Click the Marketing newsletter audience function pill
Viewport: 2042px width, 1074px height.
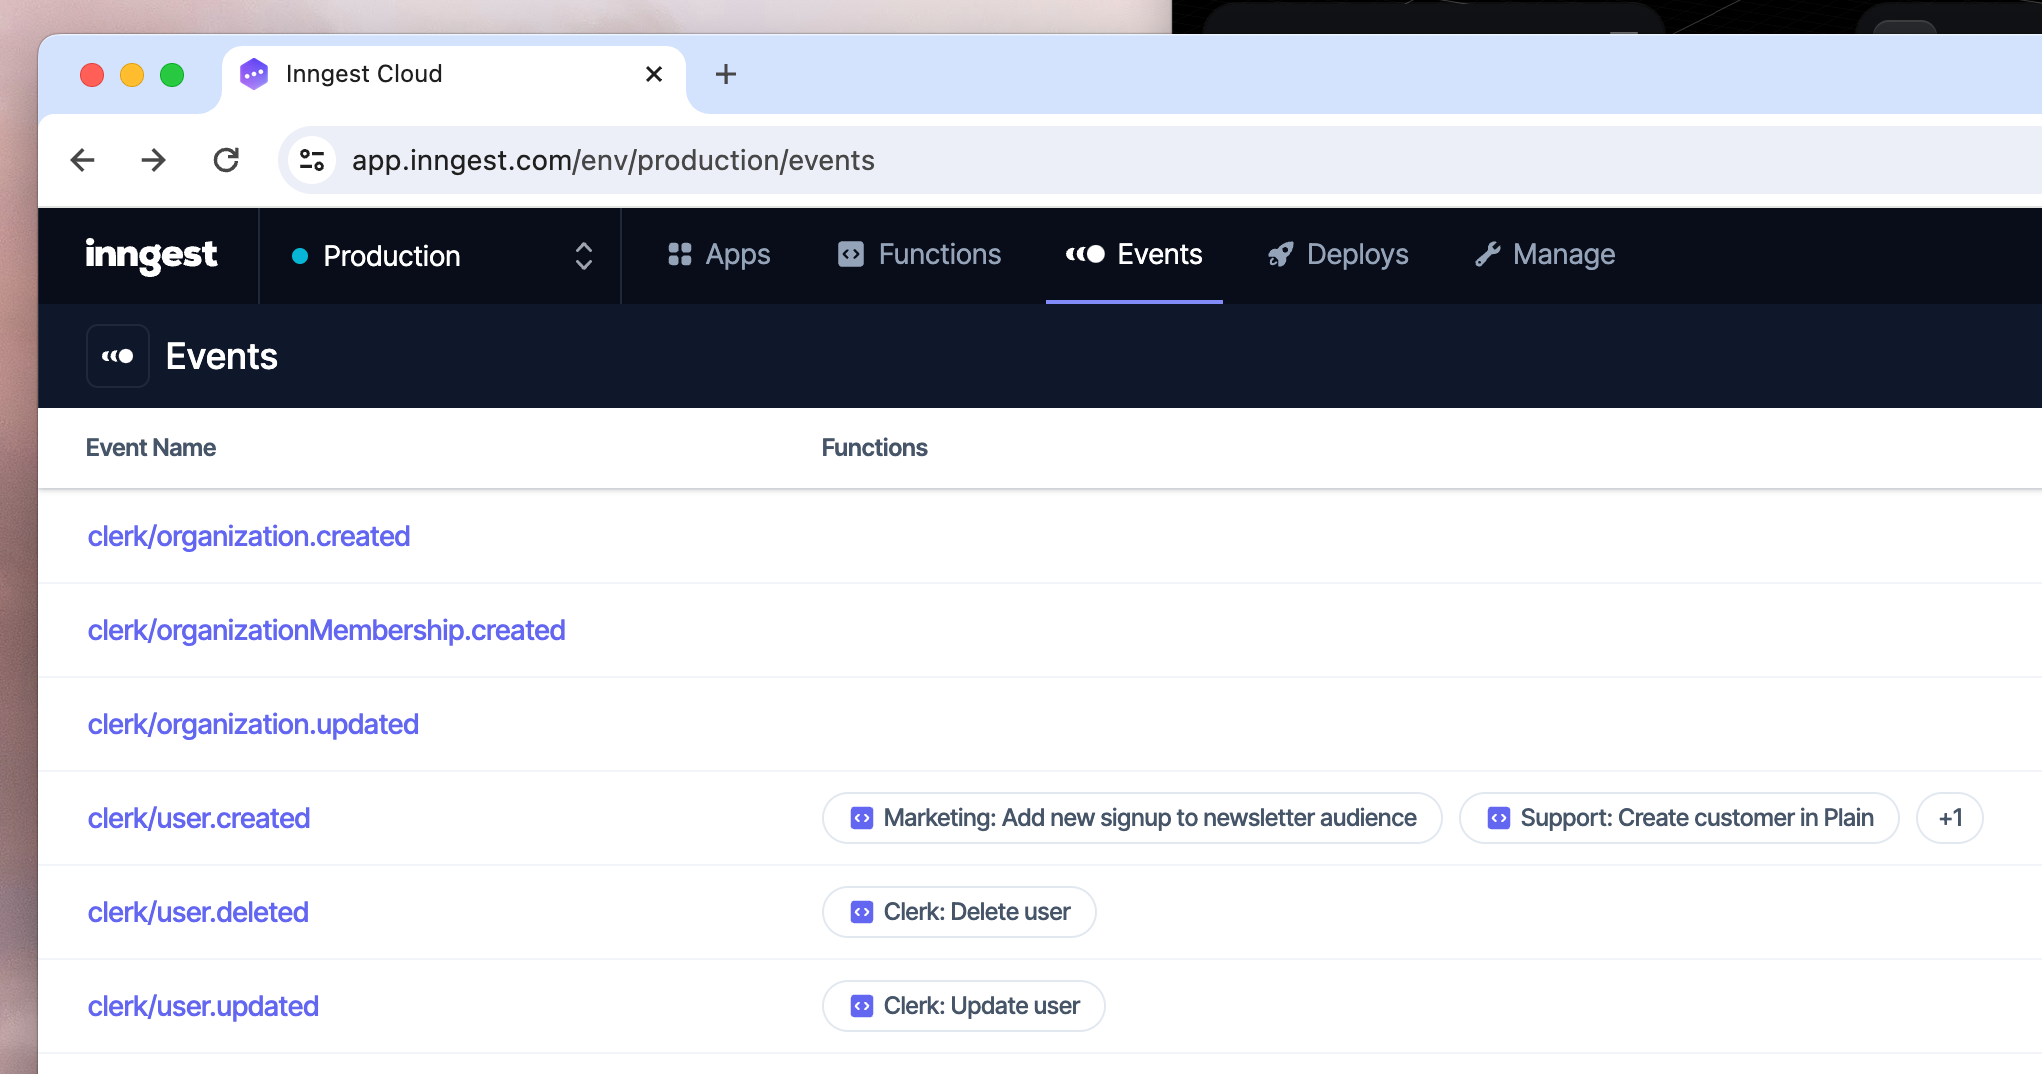[x=1131, y=817]
